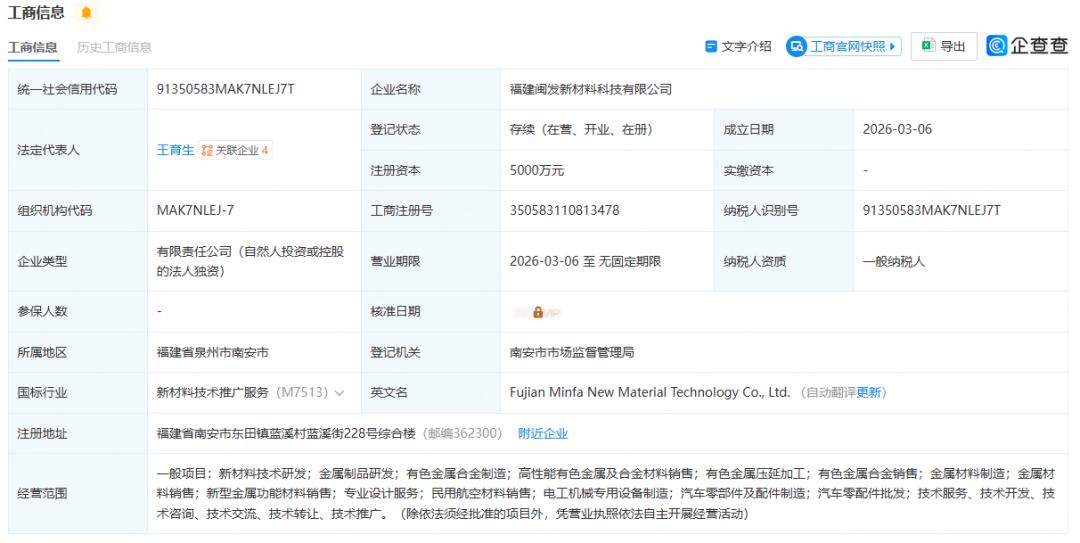Click 一般纳税人 taxpayer qualification
This screenshot has width=1080, height=543.
tap(894, 261)
